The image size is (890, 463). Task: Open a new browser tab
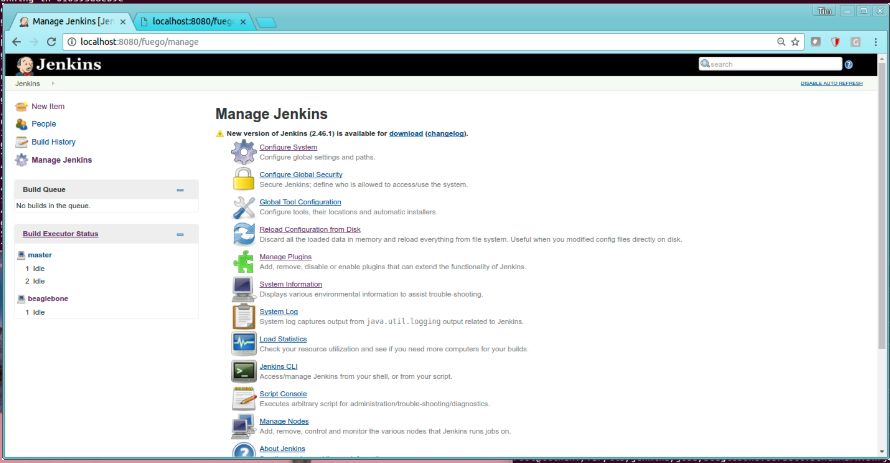tap(266, 23)
